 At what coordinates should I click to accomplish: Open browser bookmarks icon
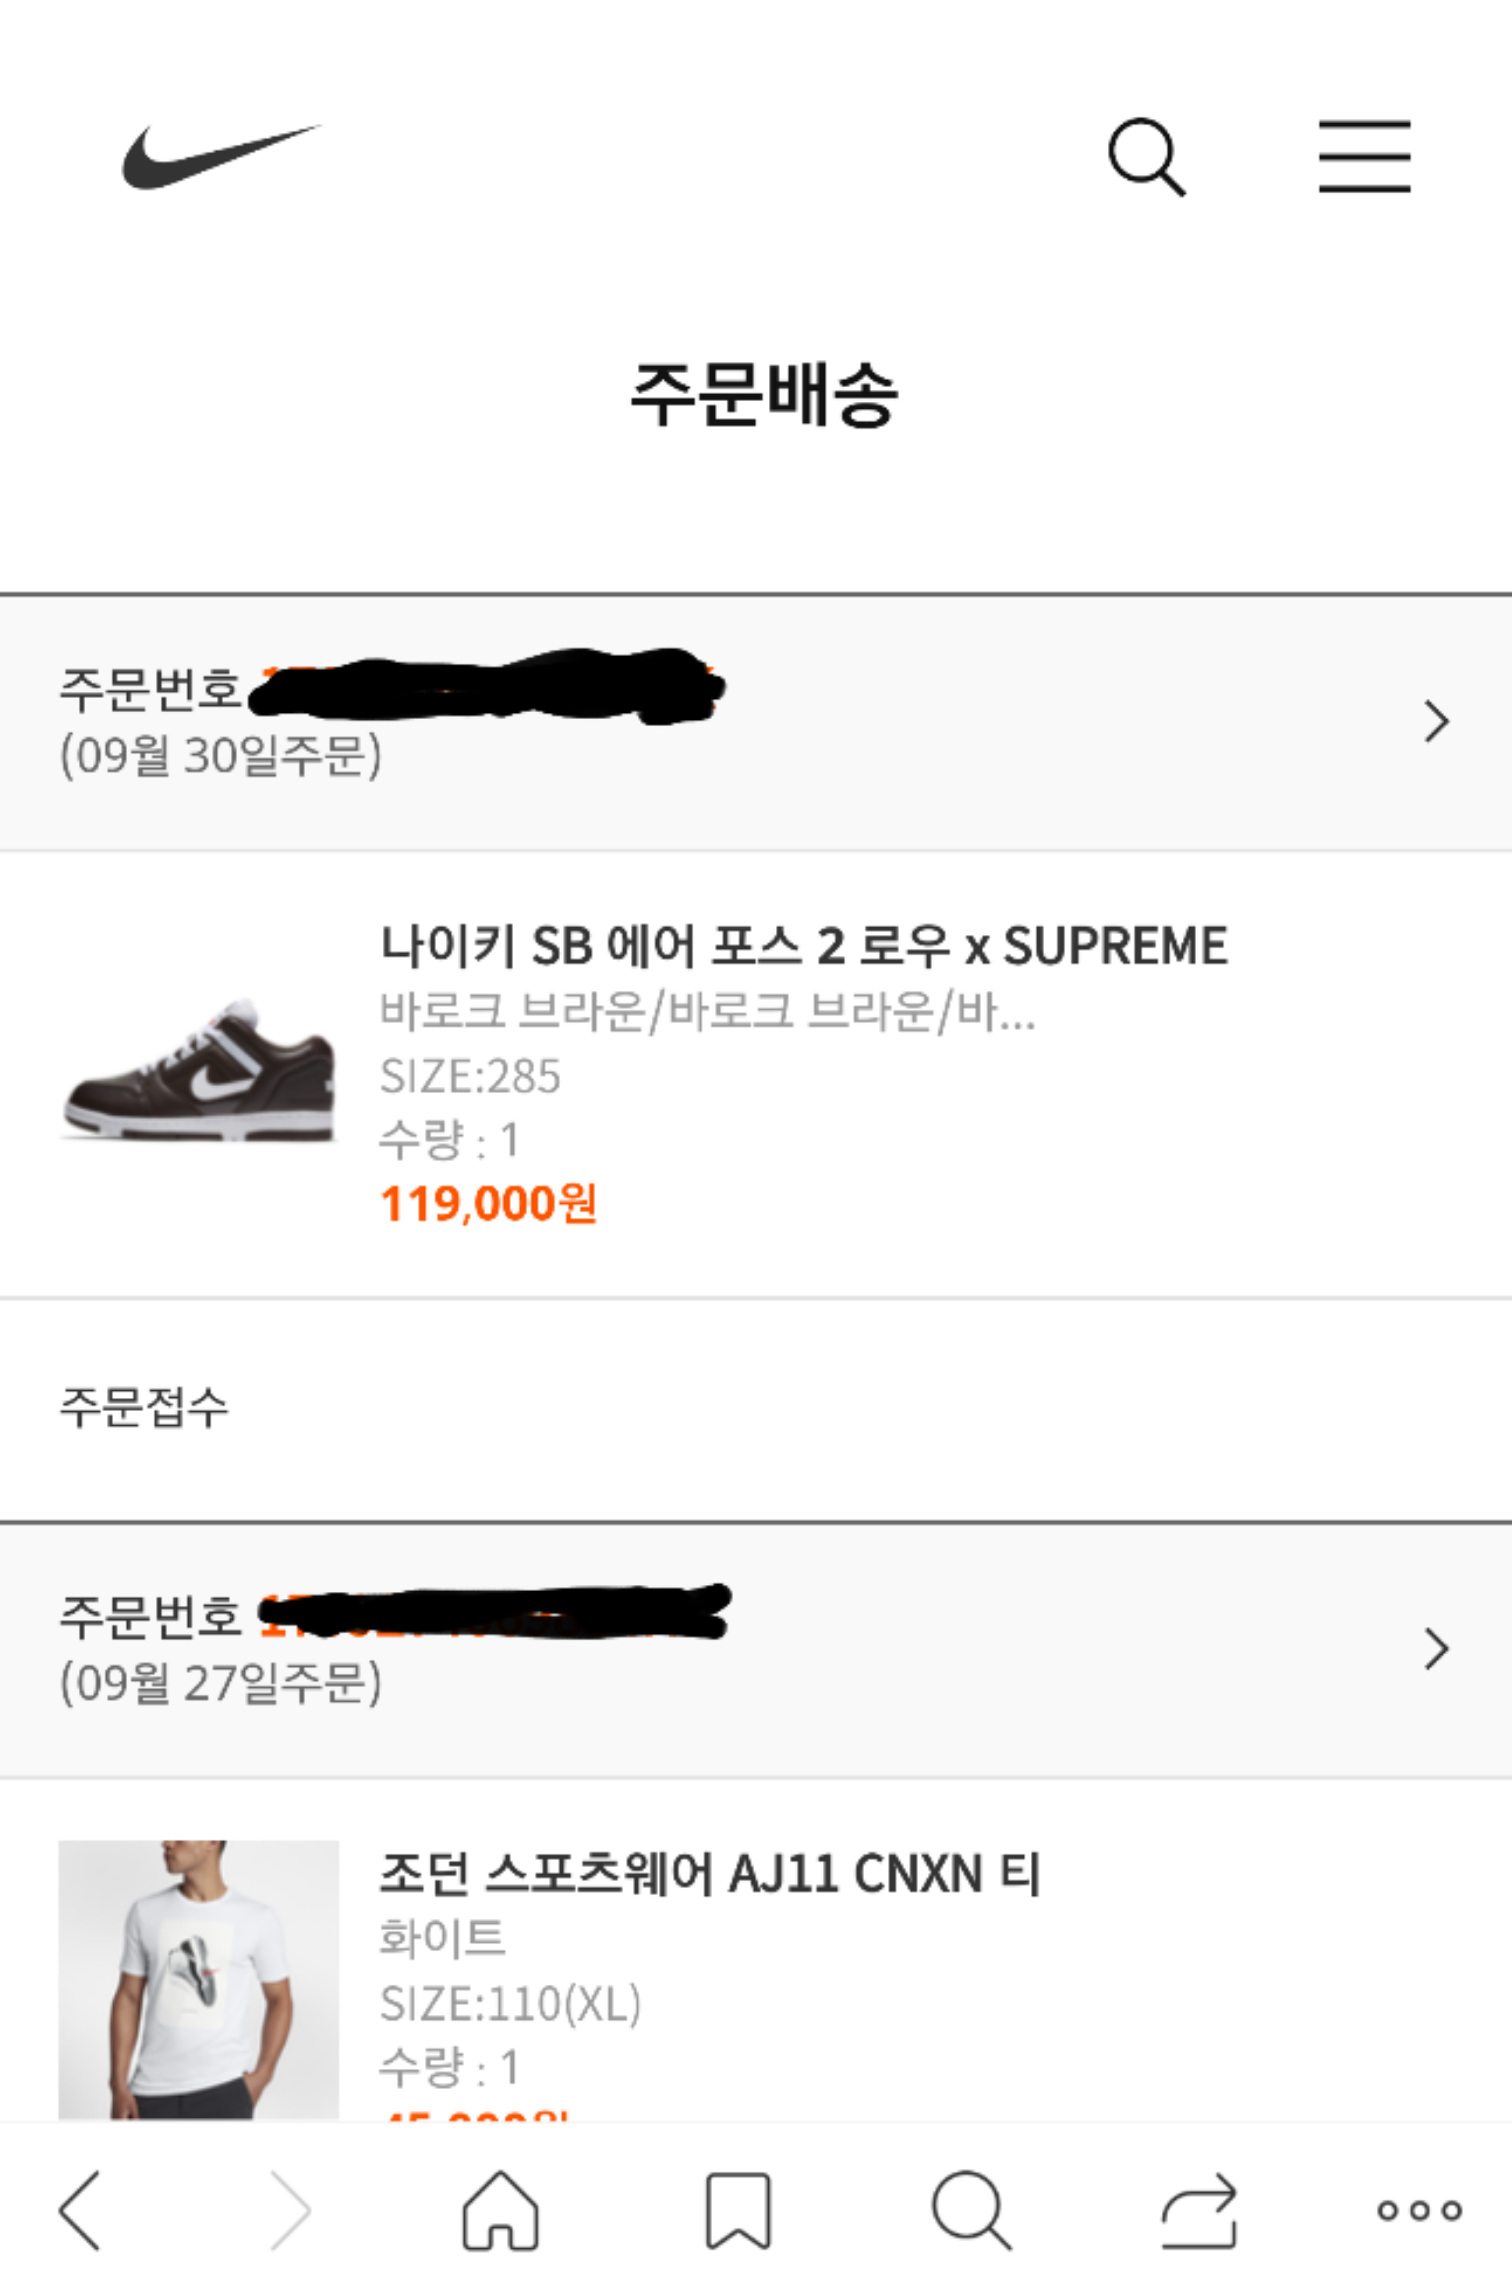[x=738, y=2210]
